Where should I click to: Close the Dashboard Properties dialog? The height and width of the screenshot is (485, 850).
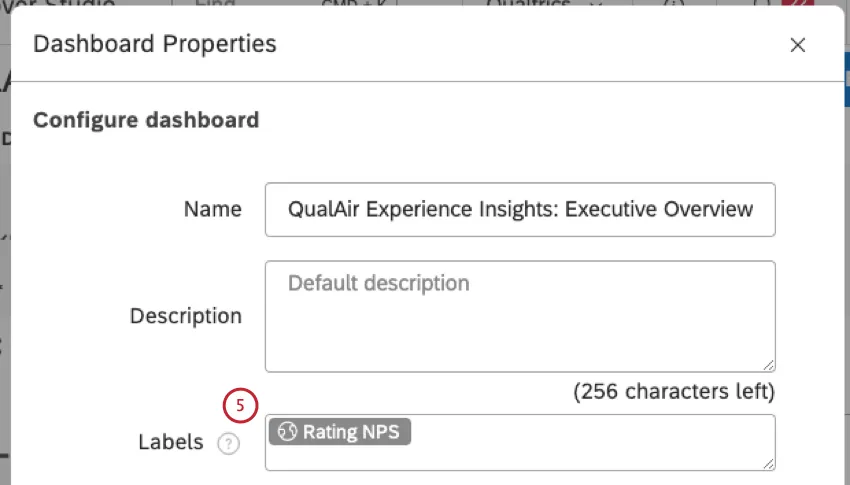pos(797,45)
